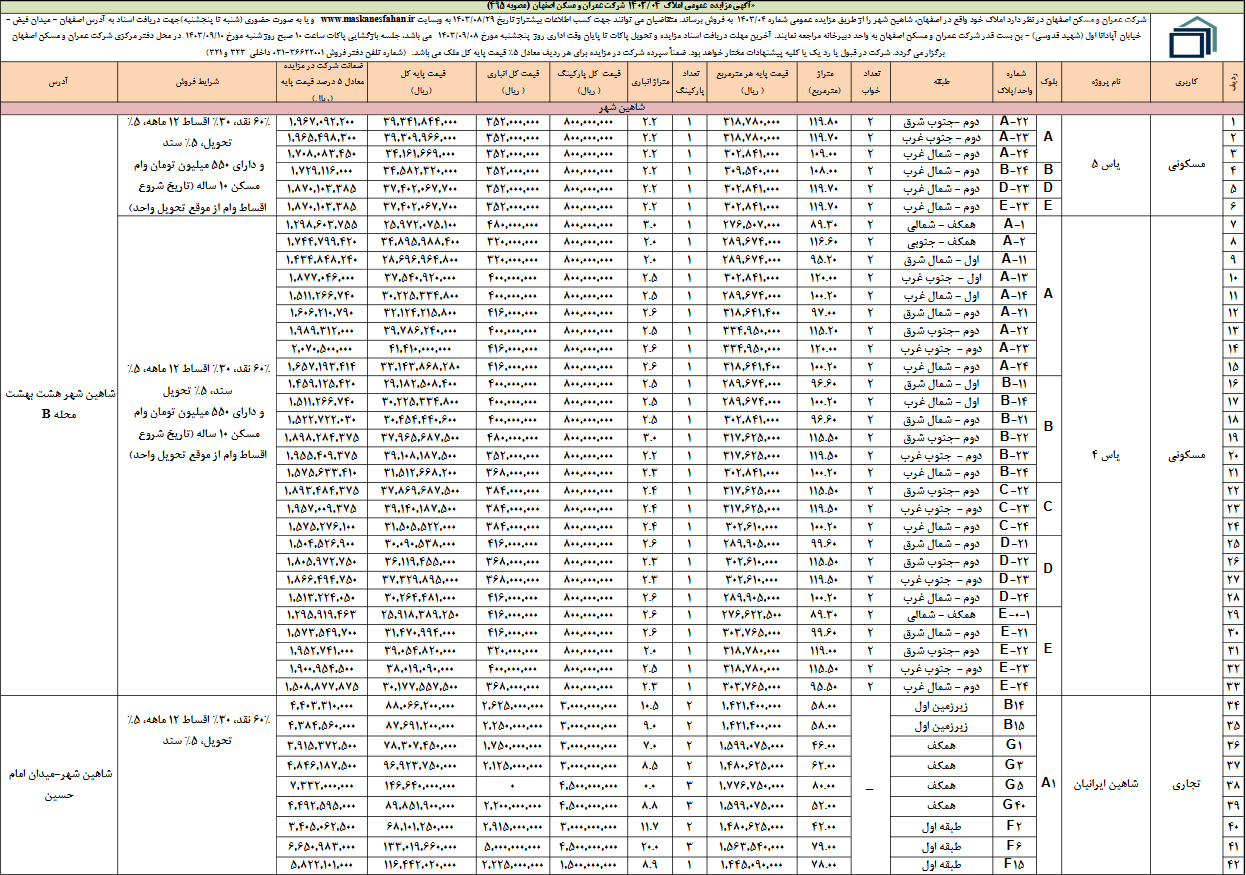Click the row number ۴۲ cell
1246x875 pixels.
tap(1233, 865)
